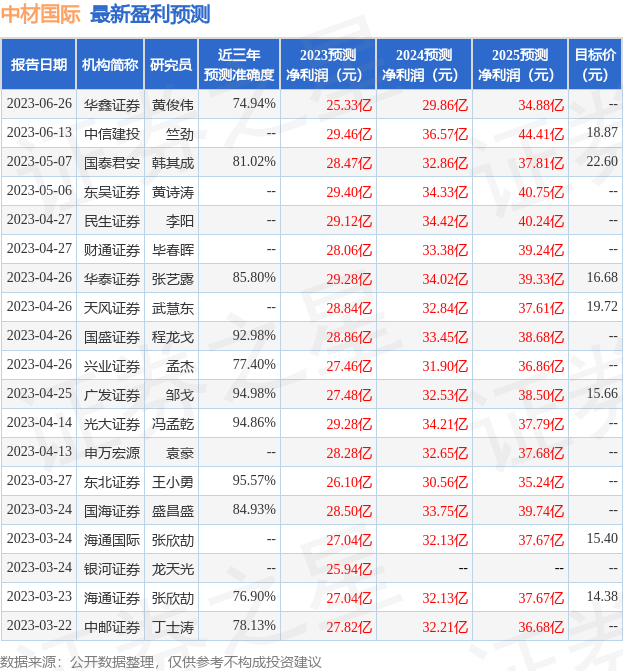Viewport: 623px width, 671px height.
Task: Click the 海通证券 institution cell
Action: 112,598
